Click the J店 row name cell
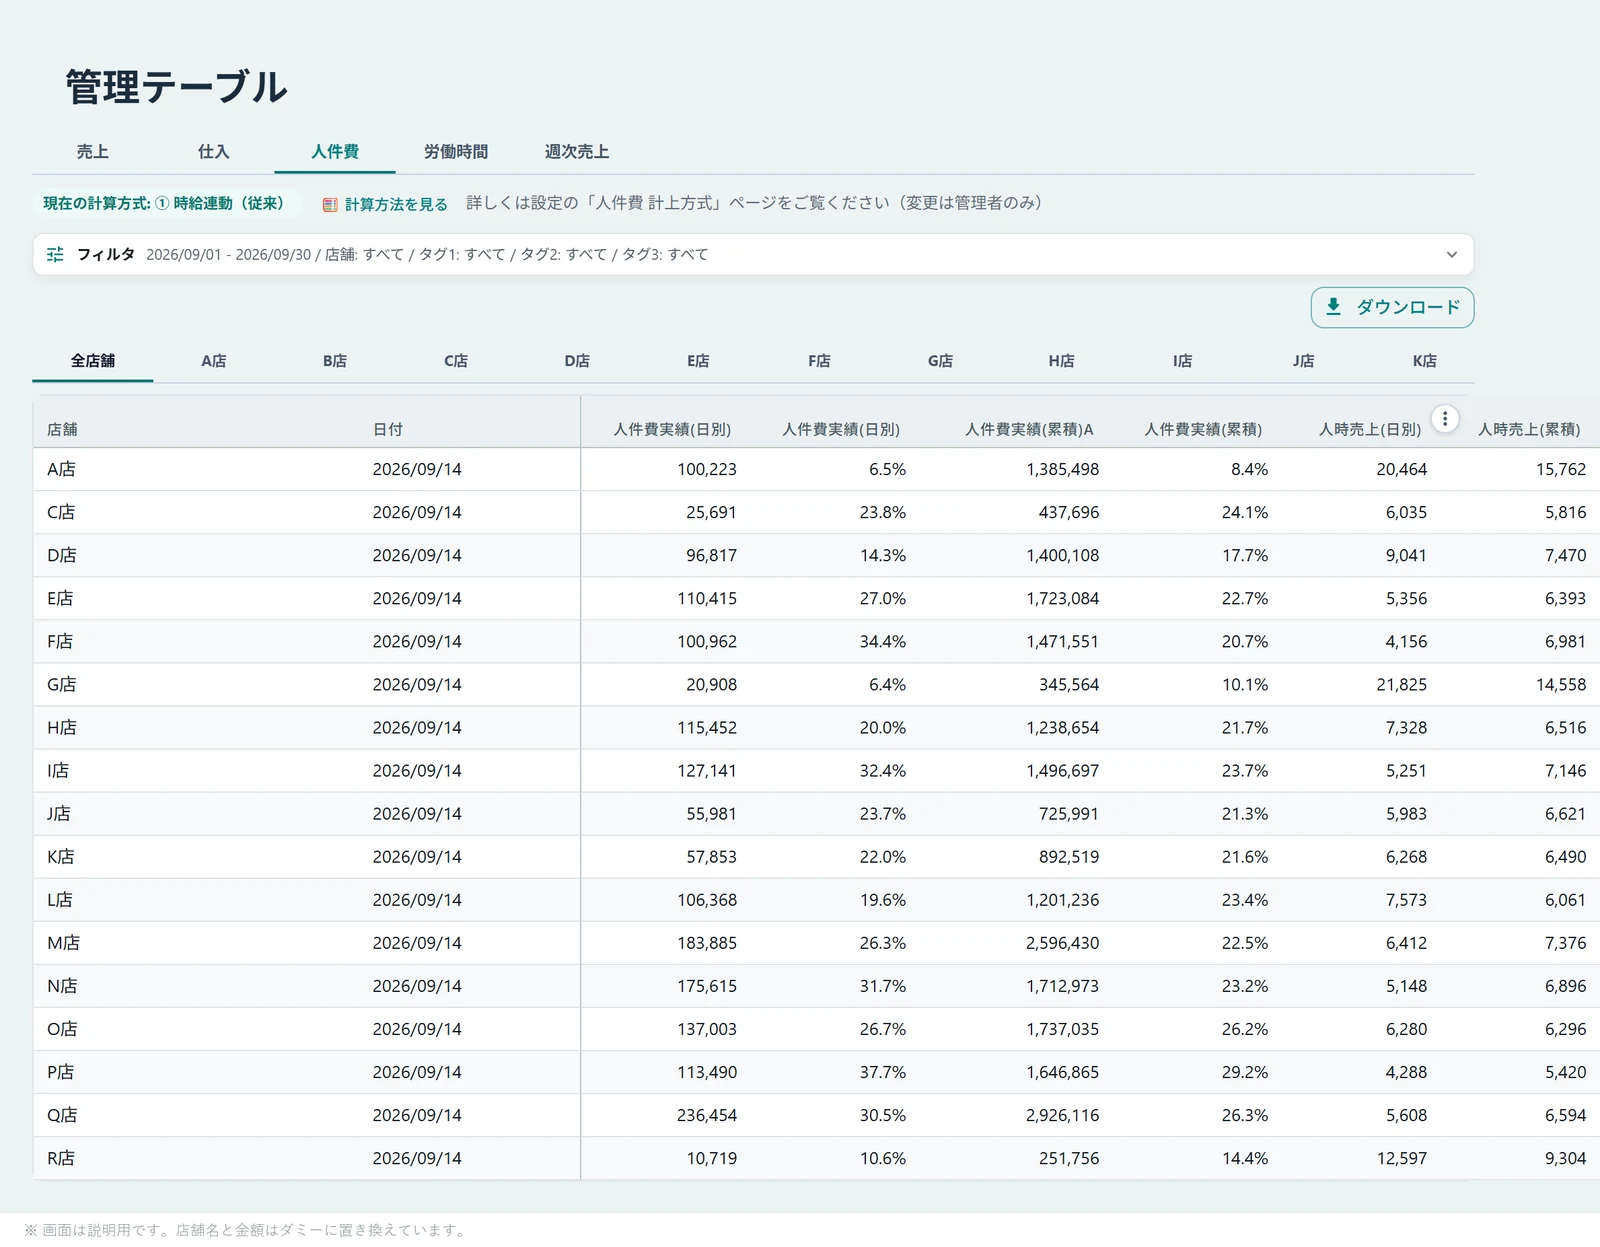The image size is (1600, 1247). coord(59,813)
